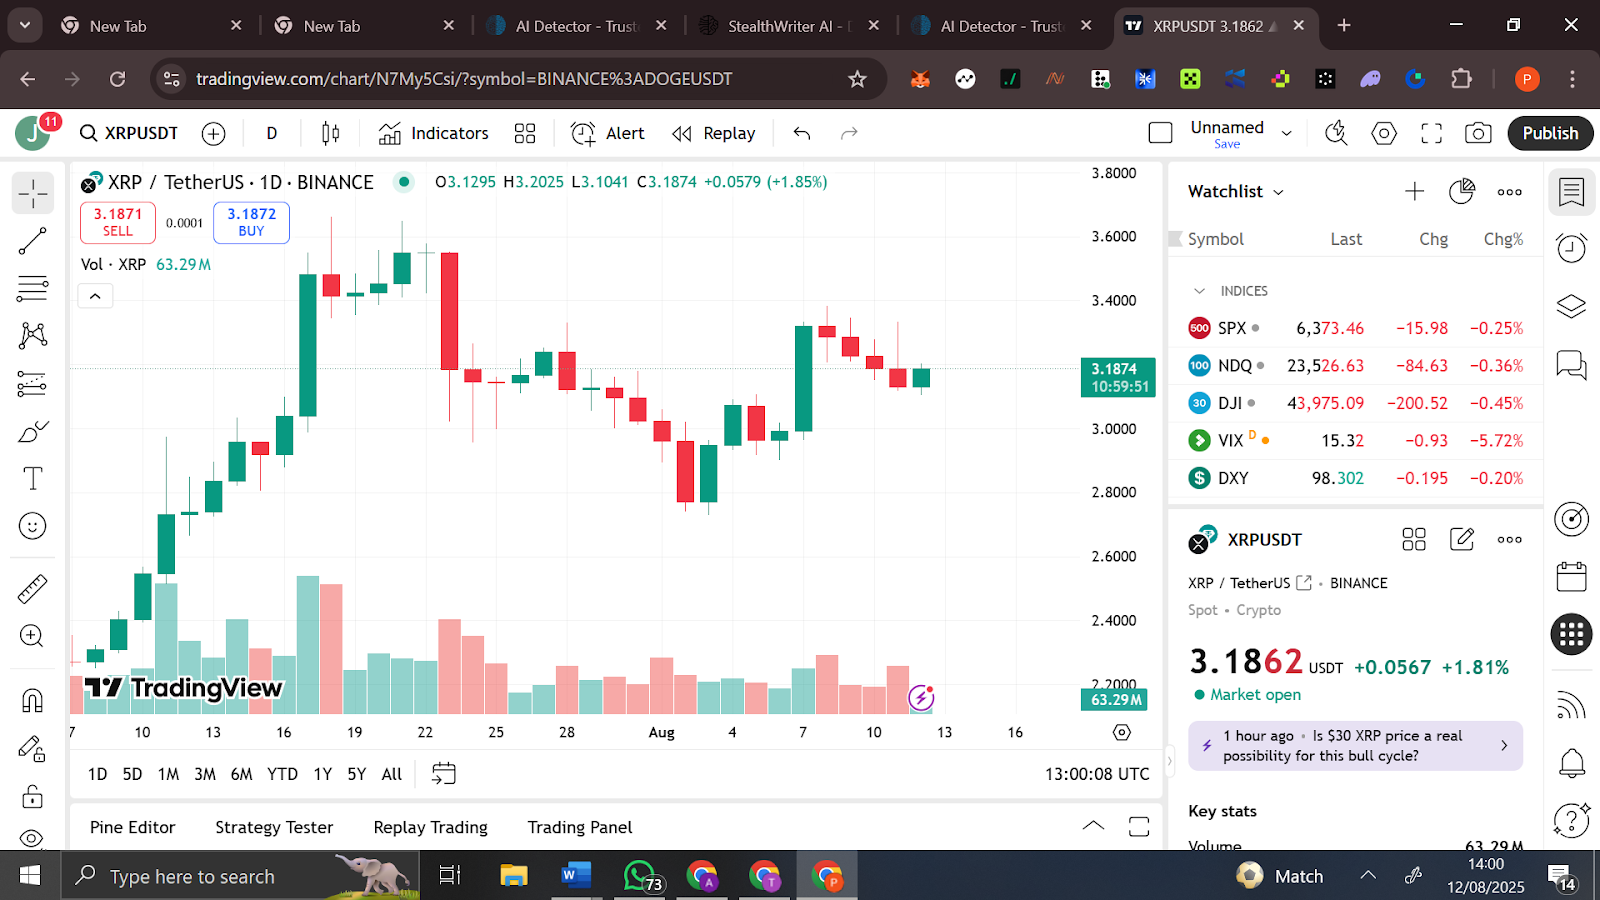Maximize the bottom panel
Viewport: 1600px width, 900px height.
click(1139, 826)
